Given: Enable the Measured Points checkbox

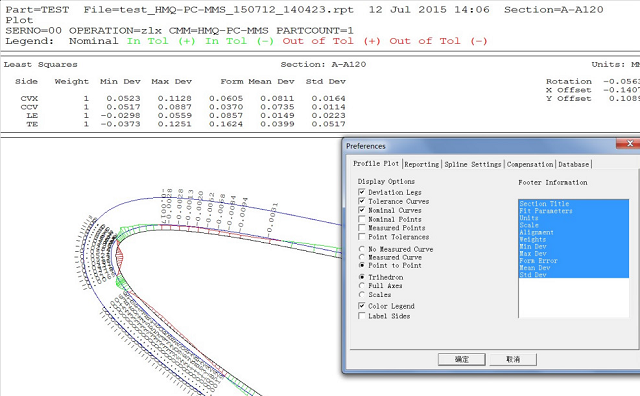Looking at the screenshot, I should [362, 228].
